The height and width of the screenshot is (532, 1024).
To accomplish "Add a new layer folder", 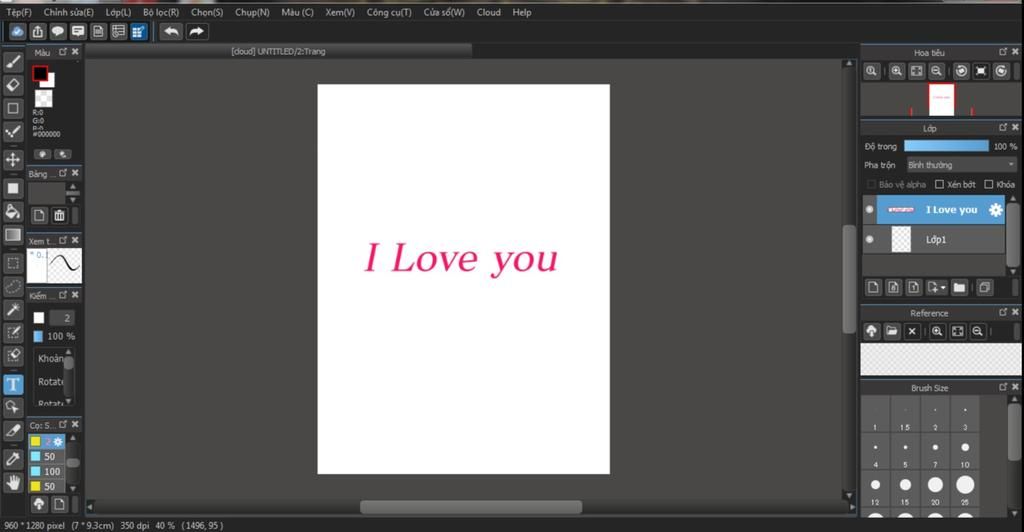I will click(x=959, y=287).
